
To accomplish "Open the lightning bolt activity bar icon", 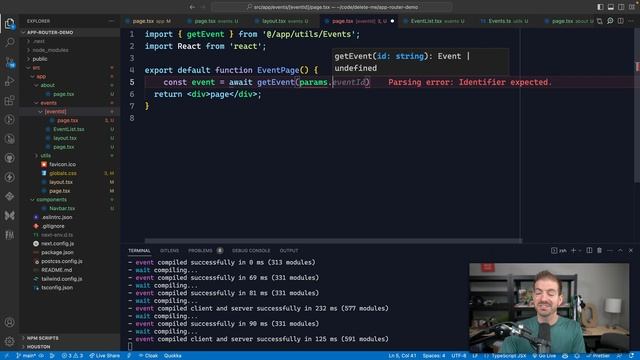I will pyautogui.click(x=9, y=177).
